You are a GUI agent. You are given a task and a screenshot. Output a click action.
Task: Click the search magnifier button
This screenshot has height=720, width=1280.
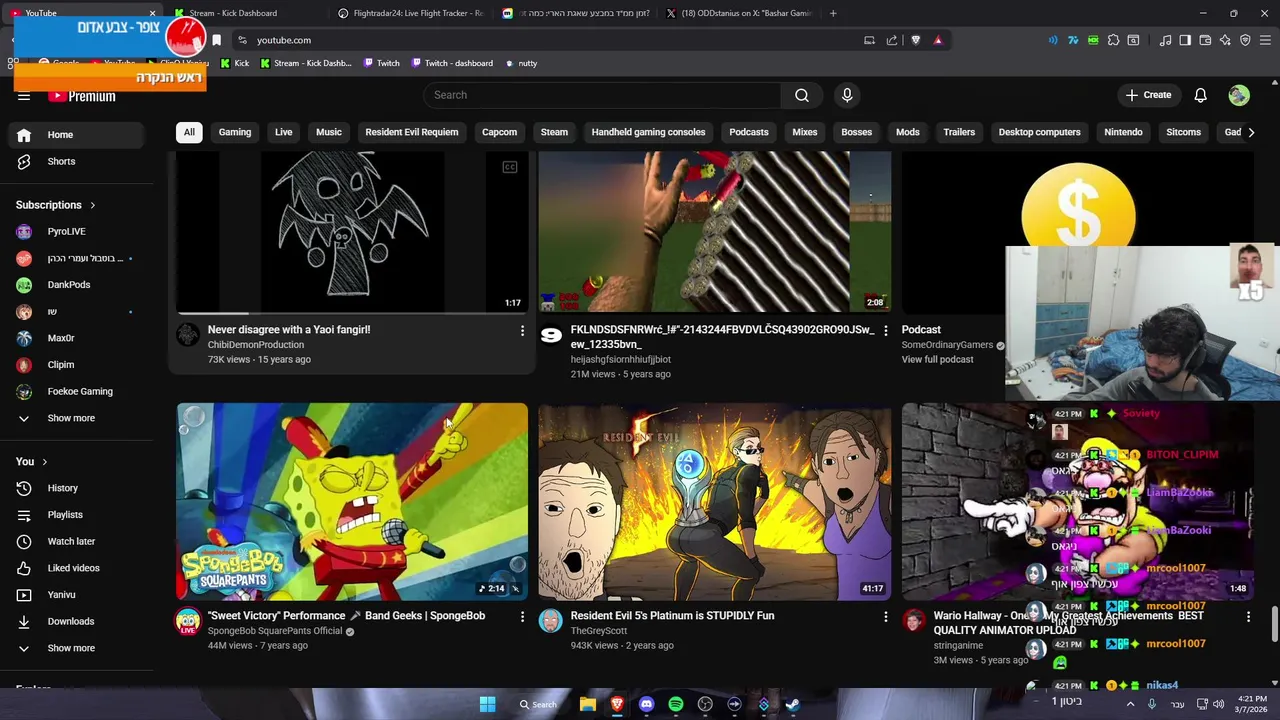coord(802,95)
